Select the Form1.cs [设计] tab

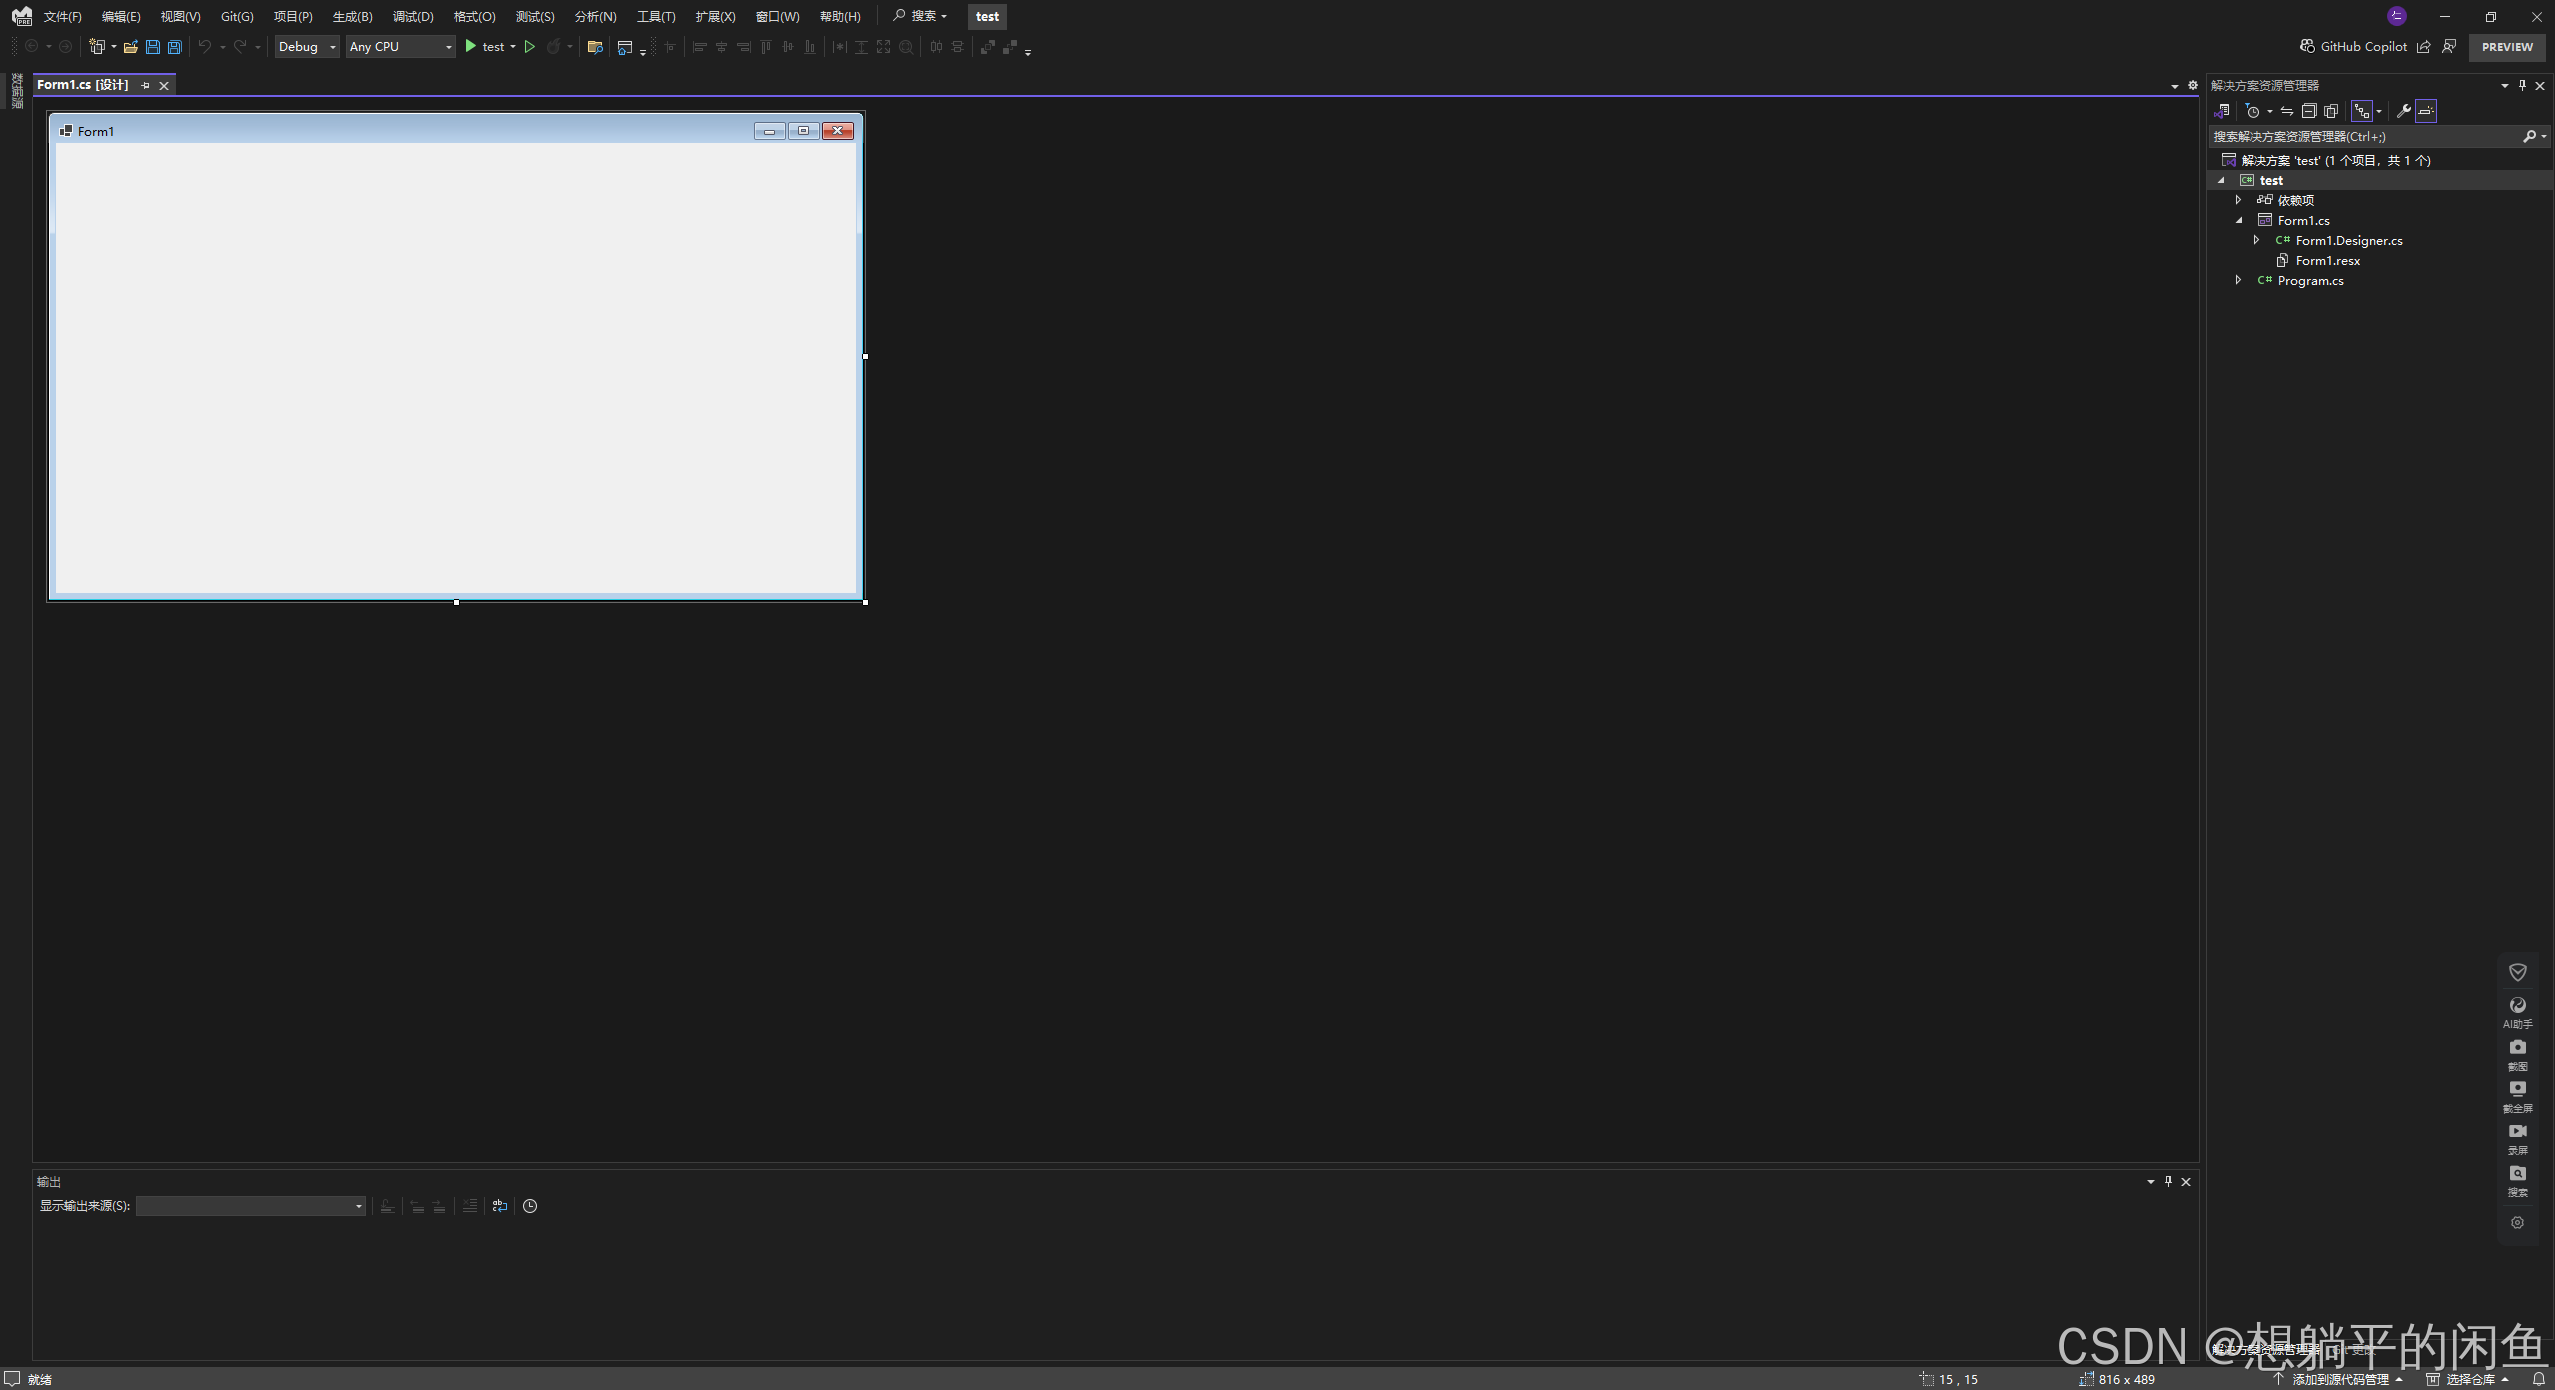(x=83, y=85)
